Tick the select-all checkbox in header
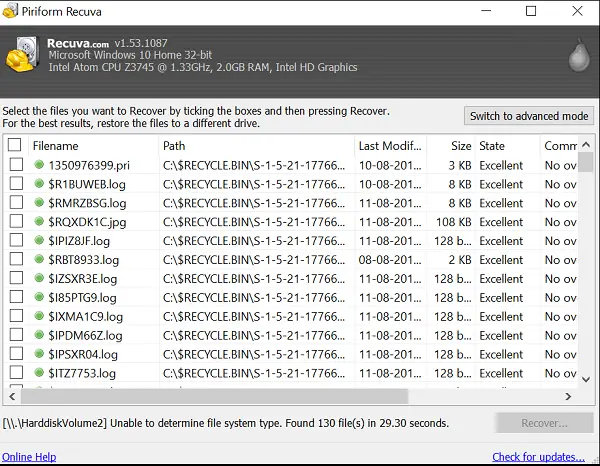 pos(15,145)
